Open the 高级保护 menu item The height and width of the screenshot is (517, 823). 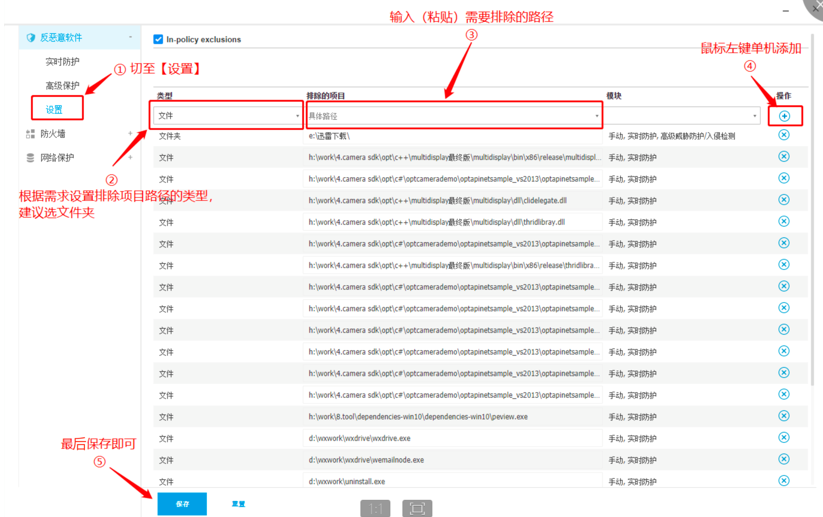(x=62, y=86)
